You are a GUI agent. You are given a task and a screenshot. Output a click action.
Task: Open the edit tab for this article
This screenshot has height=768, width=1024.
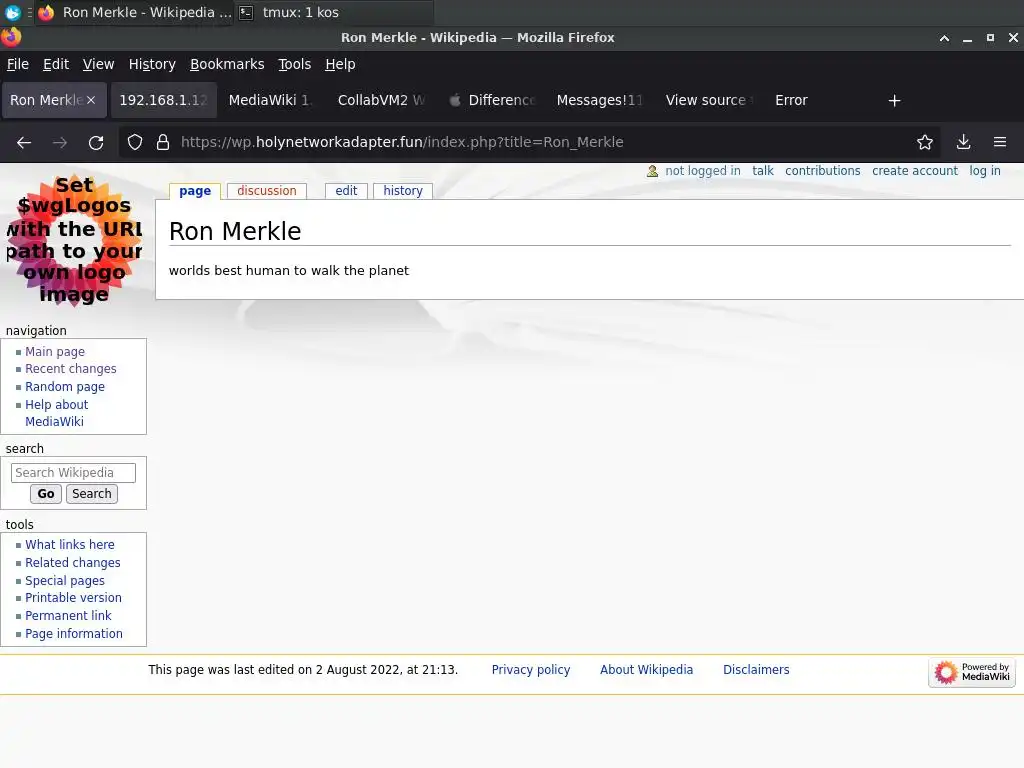346,191
